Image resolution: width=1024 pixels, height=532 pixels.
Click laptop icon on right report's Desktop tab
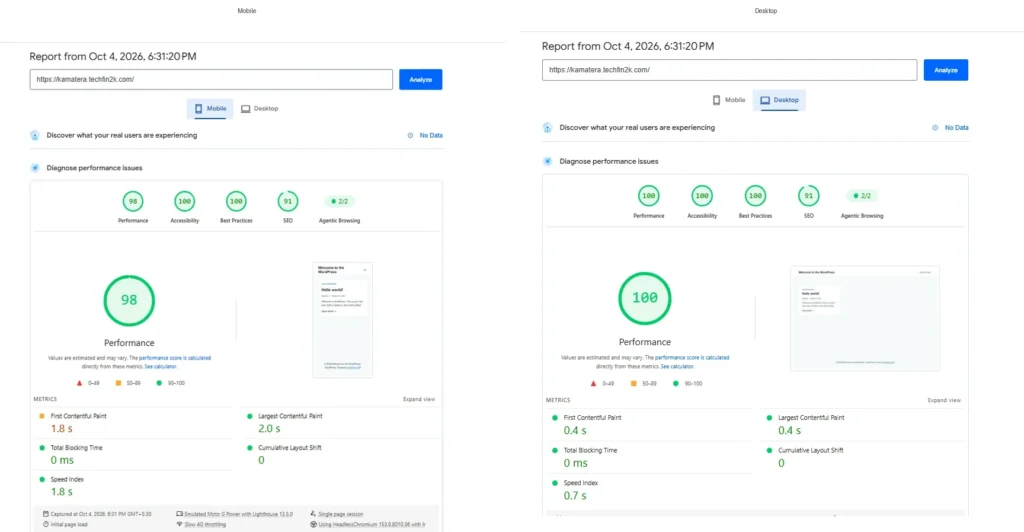(x=765, y=100)
